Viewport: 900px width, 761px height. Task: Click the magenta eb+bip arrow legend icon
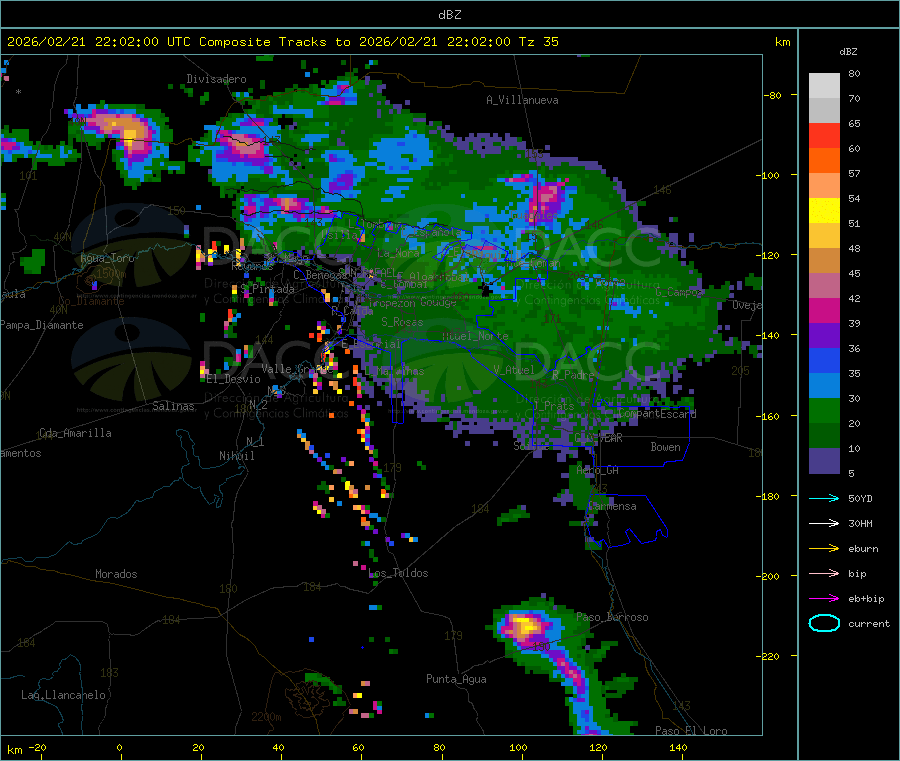pos(824,599)
